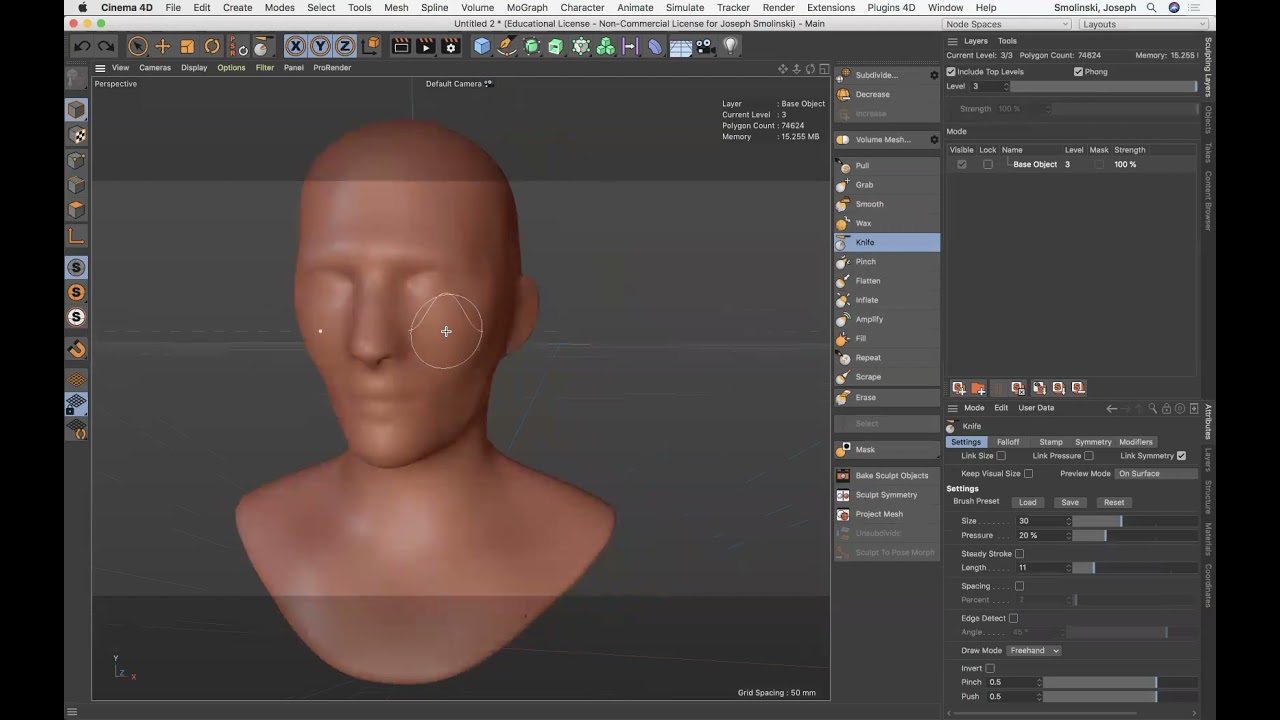Screen dimensions: 1280x720
Task: Select the Erase sculpt brush
Action: point(887,397)
